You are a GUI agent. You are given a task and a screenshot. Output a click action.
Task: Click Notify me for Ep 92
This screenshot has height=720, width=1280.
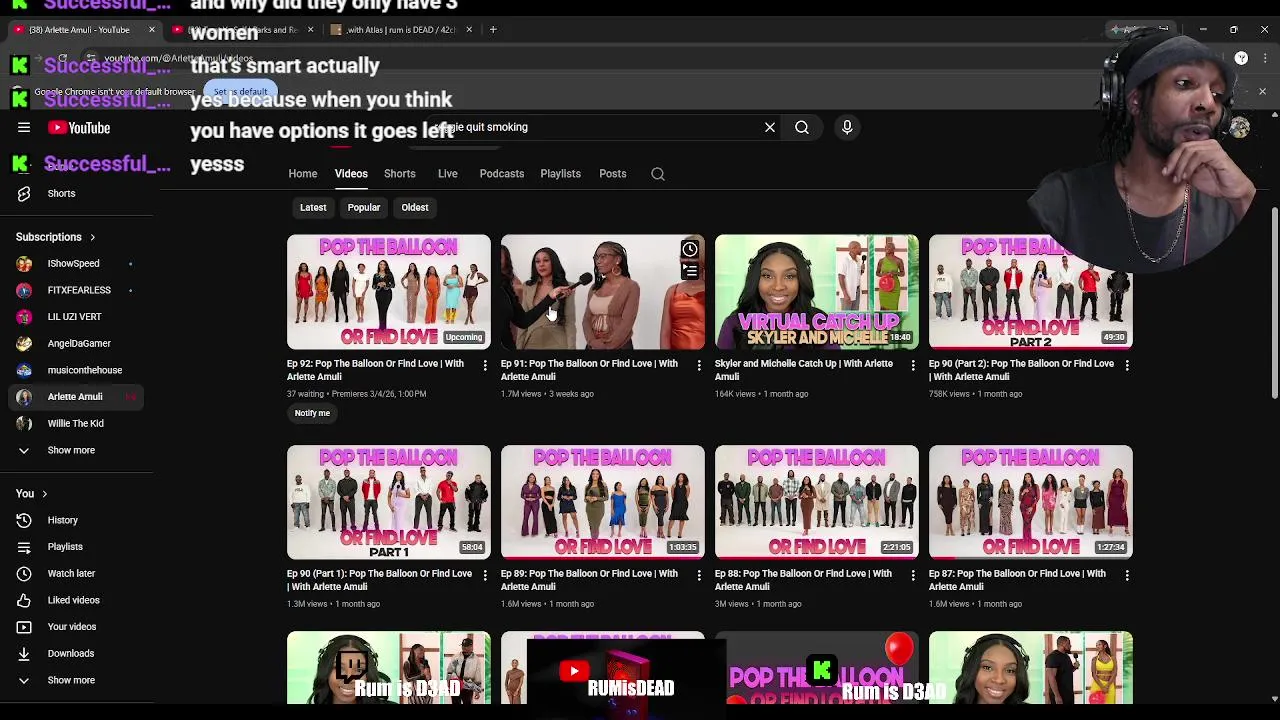tap(312, 413)
